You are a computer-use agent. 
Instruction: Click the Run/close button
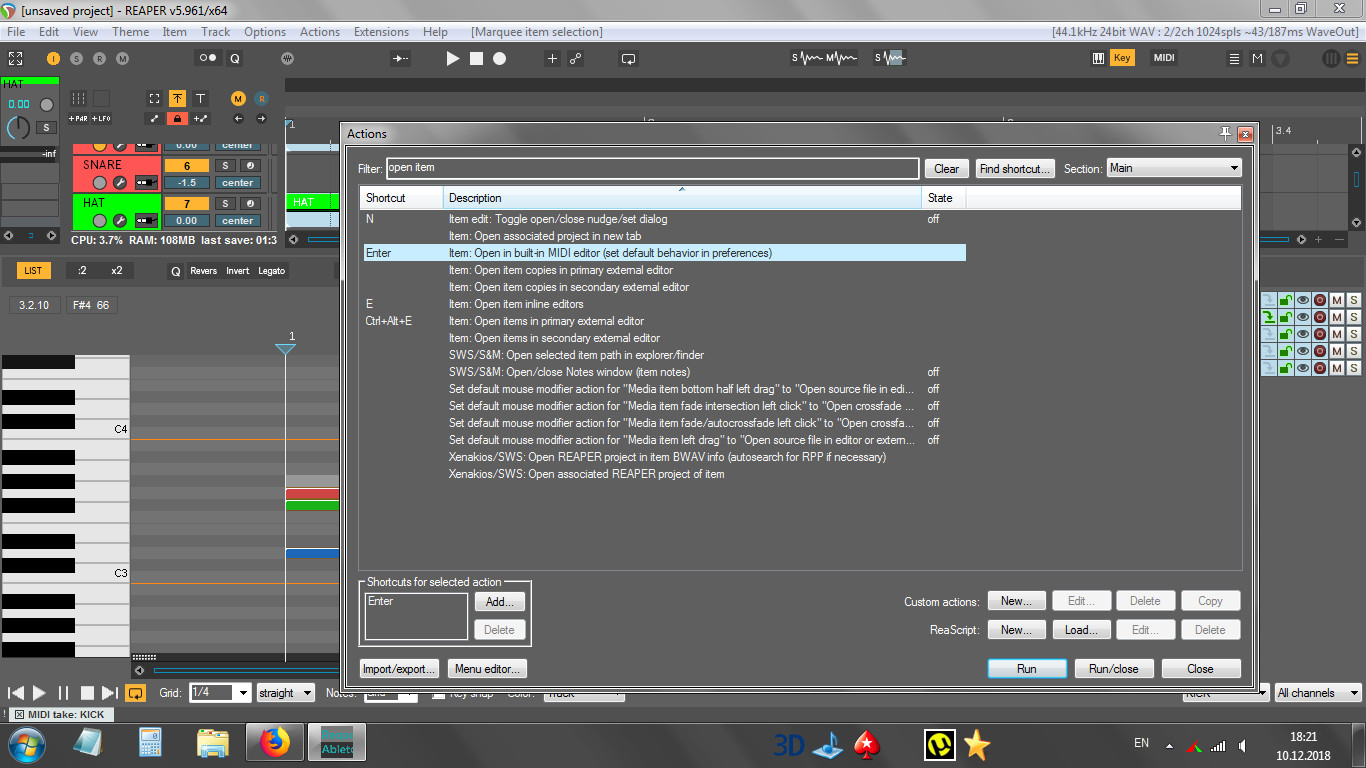click(x=1112, y=669)
